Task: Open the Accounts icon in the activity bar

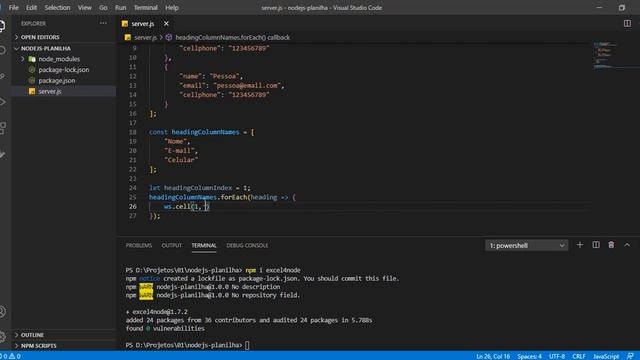Action: pyautogui.click(x=2, y=311)
